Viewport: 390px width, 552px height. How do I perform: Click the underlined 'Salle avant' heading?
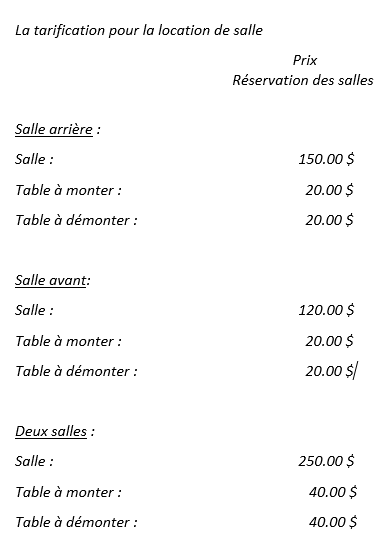[50, 281]
